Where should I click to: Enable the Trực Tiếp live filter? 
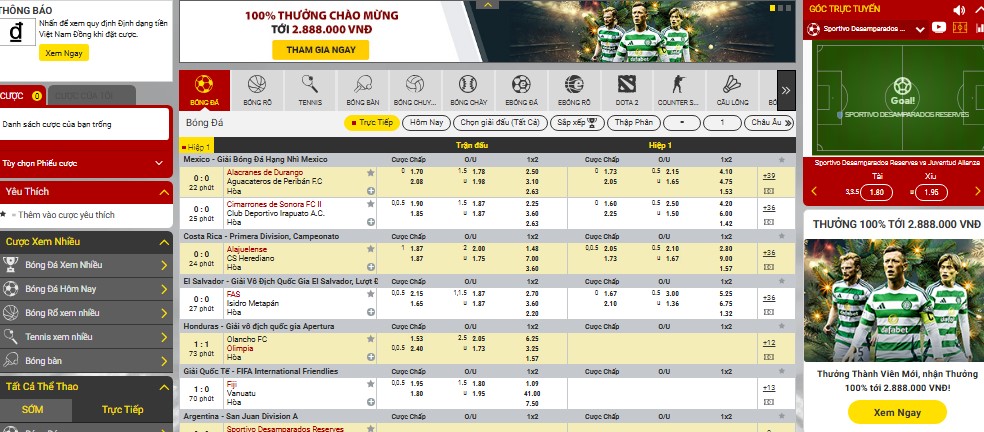pos(371,123)
